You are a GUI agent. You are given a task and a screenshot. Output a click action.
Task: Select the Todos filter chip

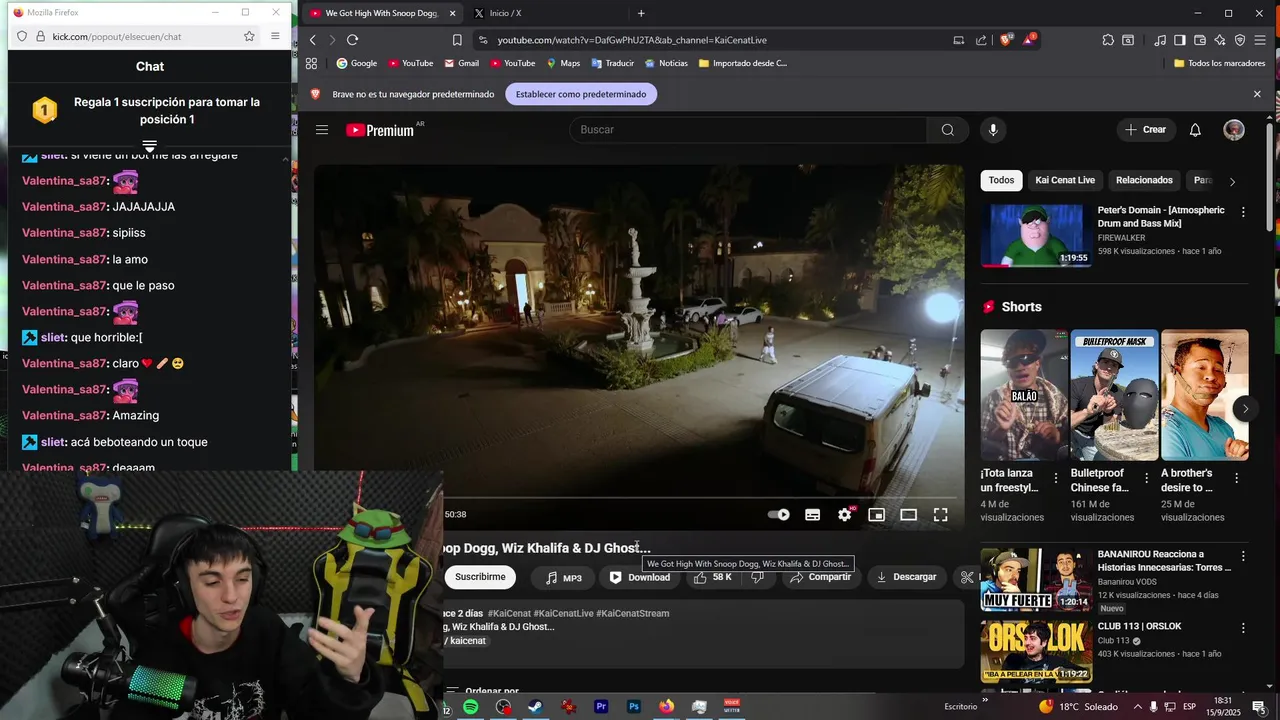point(1001,180)
